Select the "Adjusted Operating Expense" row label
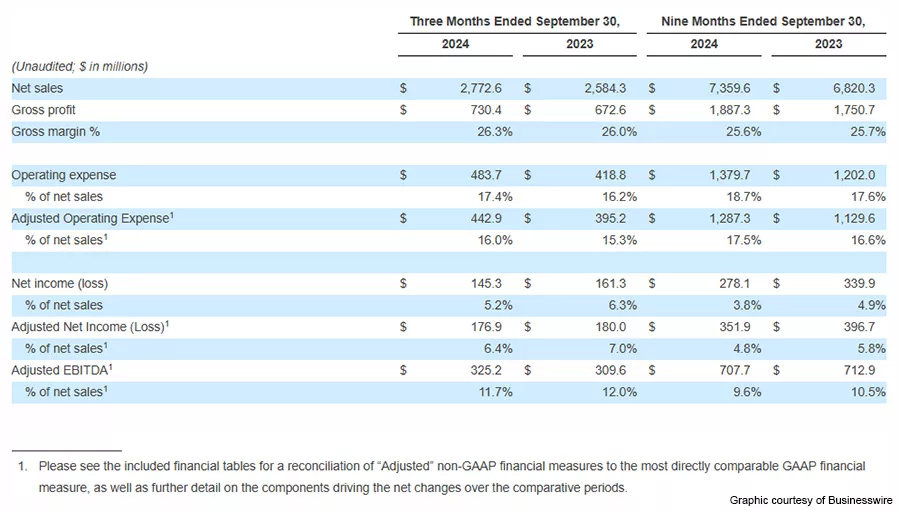Screen dimensions: 900x511 tap(90, 218)
